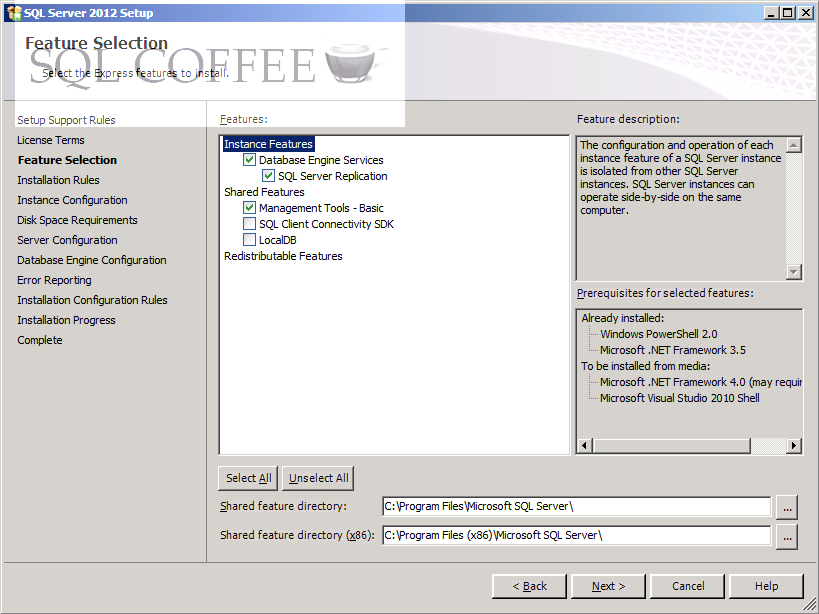The height and width of the screenshot is (614, 819).
Task: Select Microsoft Visual Studio 2010 Shell entry
Action: tap(680, 398)
